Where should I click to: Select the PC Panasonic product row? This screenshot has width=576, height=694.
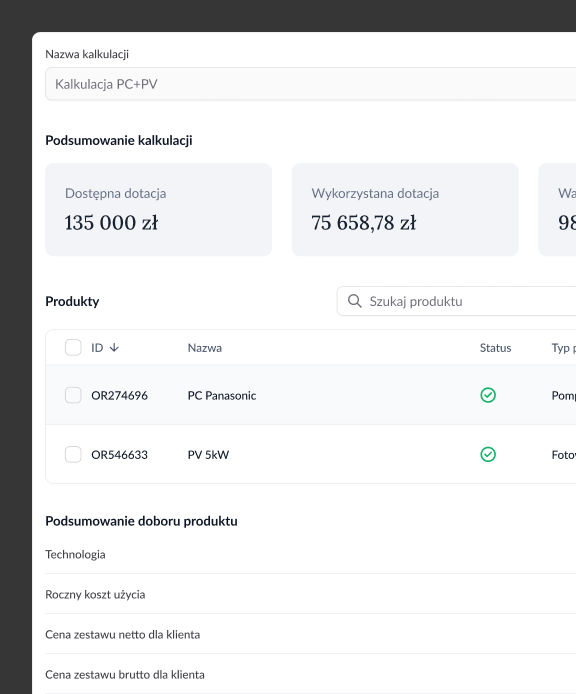point(311,395)
